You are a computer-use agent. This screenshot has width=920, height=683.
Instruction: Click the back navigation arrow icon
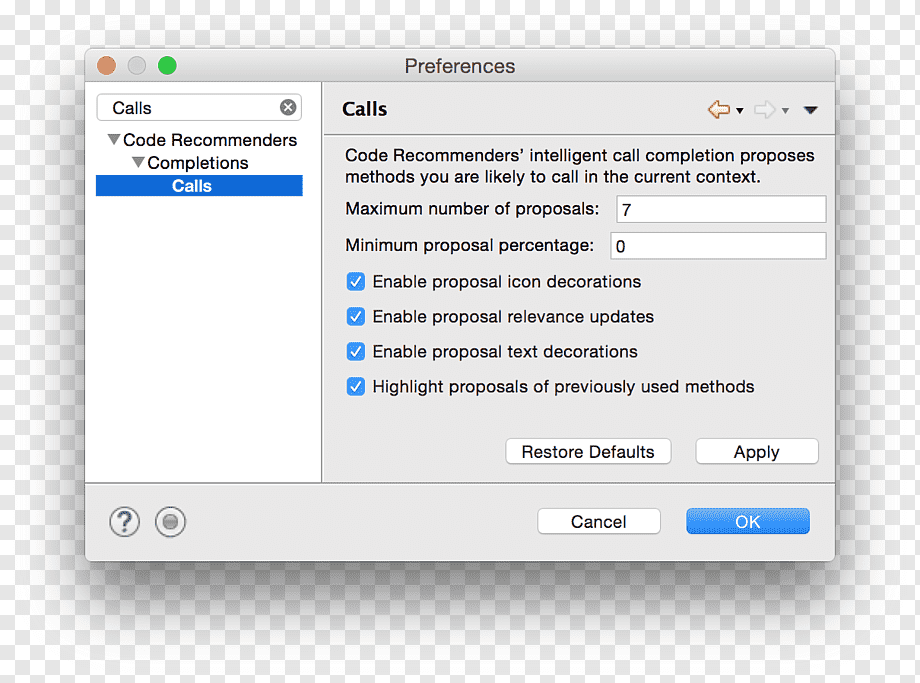(x=719, y=109)
